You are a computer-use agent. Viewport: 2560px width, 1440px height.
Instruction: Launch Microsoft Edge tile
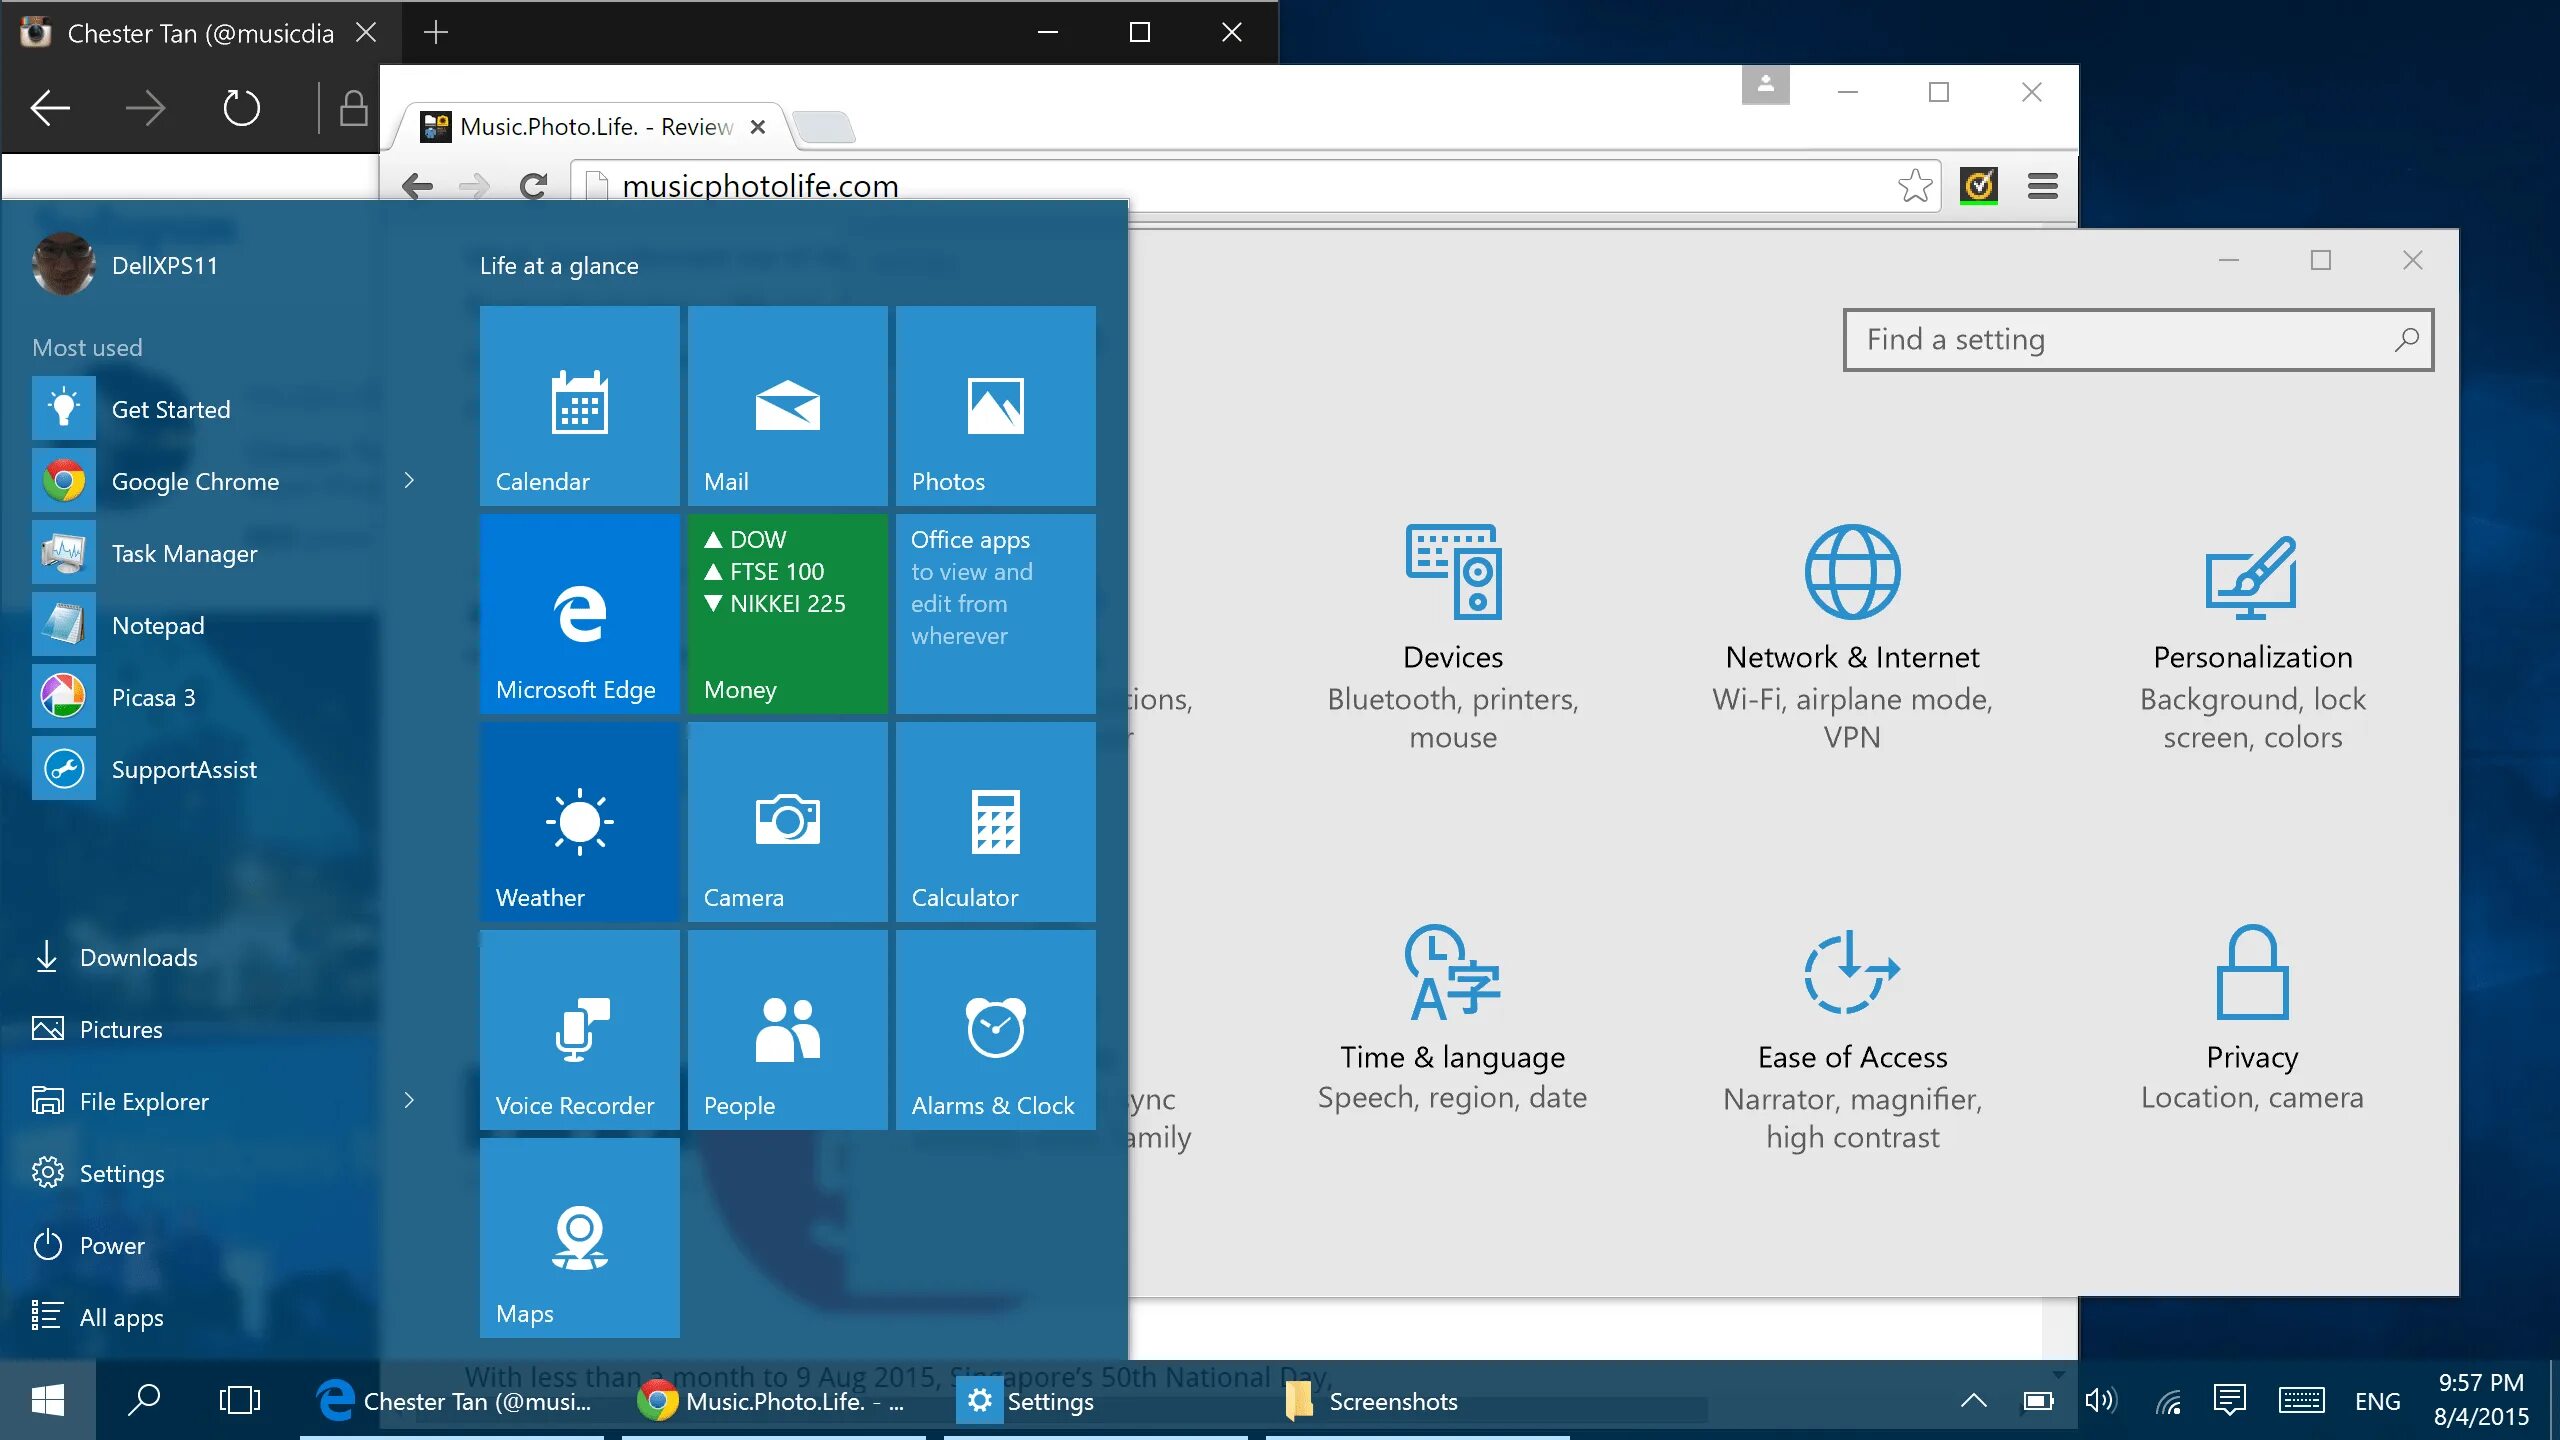[x=579, y=613]
